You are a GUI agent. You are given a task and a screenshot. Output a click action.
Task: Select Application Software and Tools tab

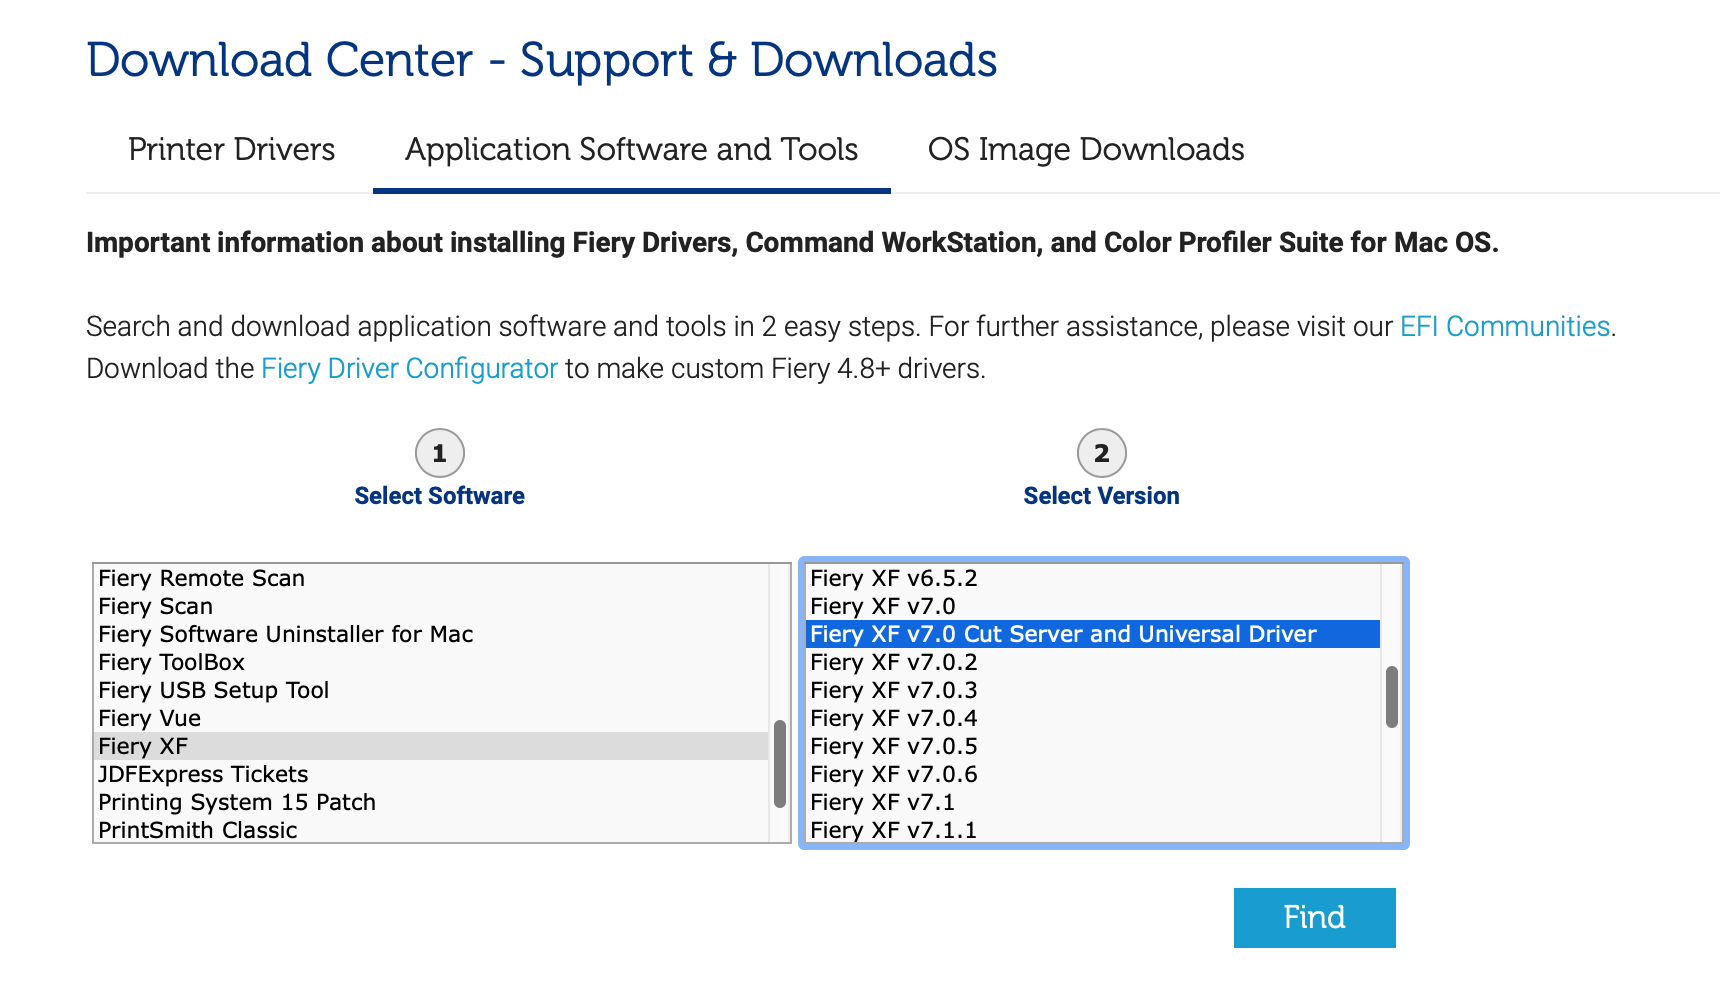coord(631,150)
